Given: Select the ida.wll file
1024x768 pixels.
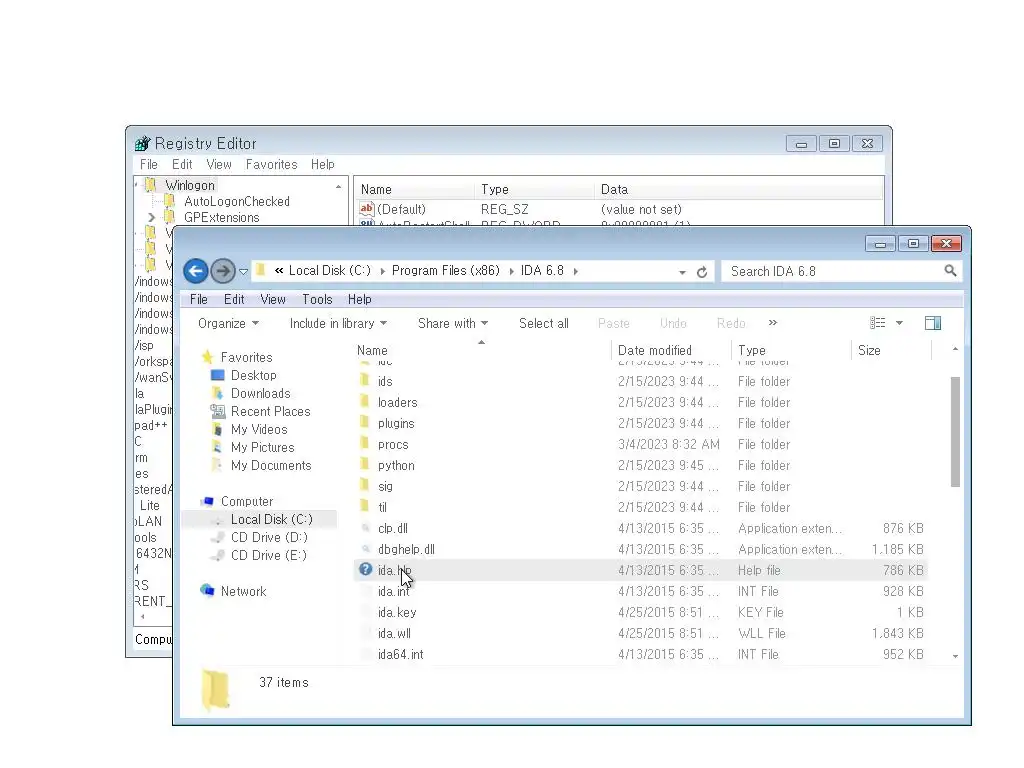Looking at the screenshot, I should [394, 633].
